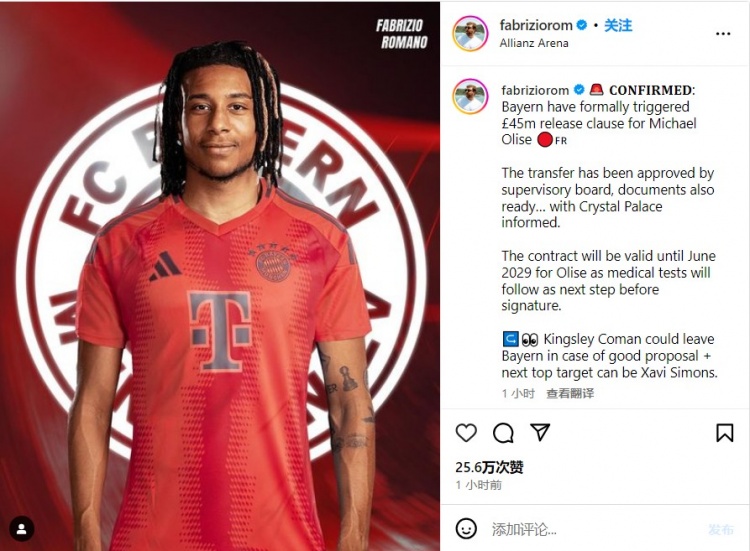Click the verified badge next to fabriziorom header
750x551 pixels.
(x=582, y=25)
